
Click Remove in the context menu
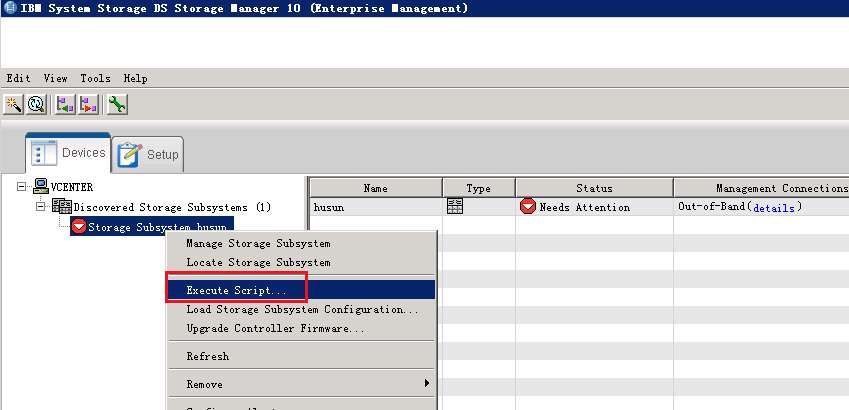[302, 384]
